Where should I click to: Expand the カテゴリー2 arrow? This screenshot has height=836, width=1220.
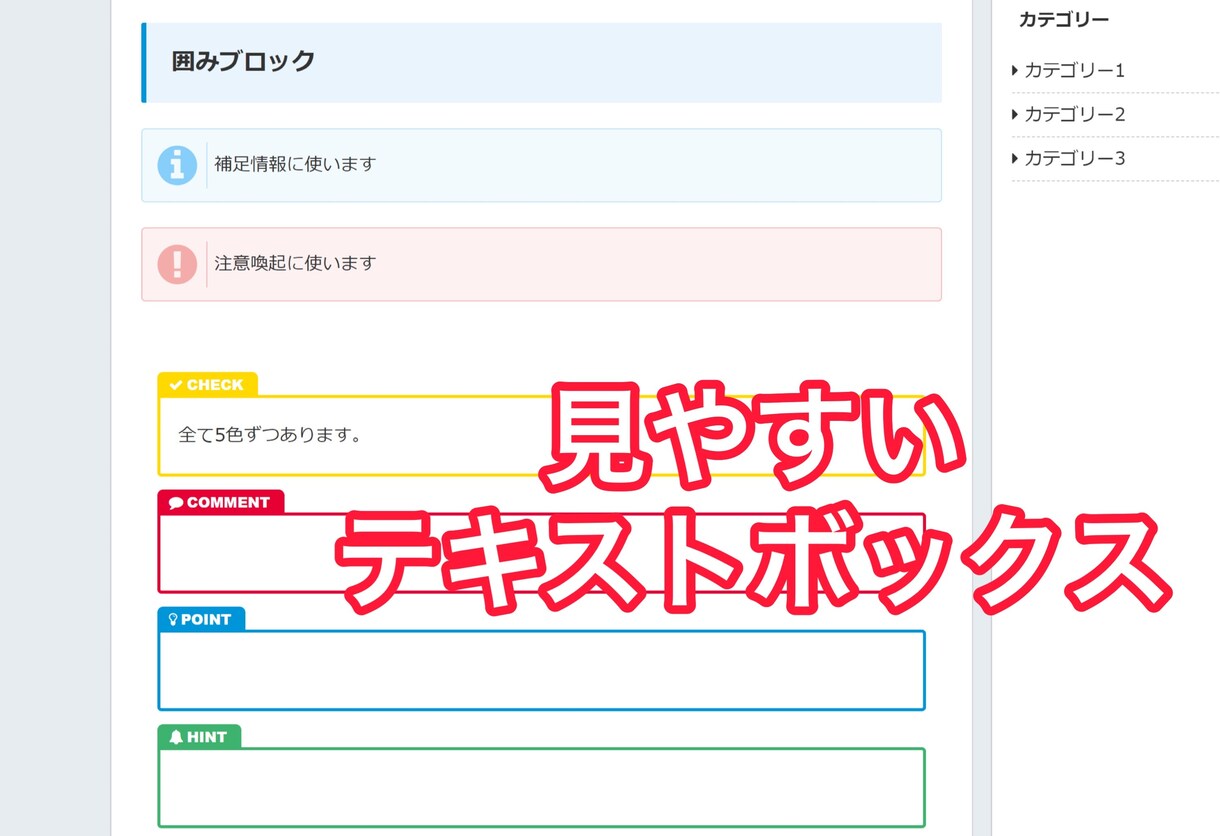1015,114
